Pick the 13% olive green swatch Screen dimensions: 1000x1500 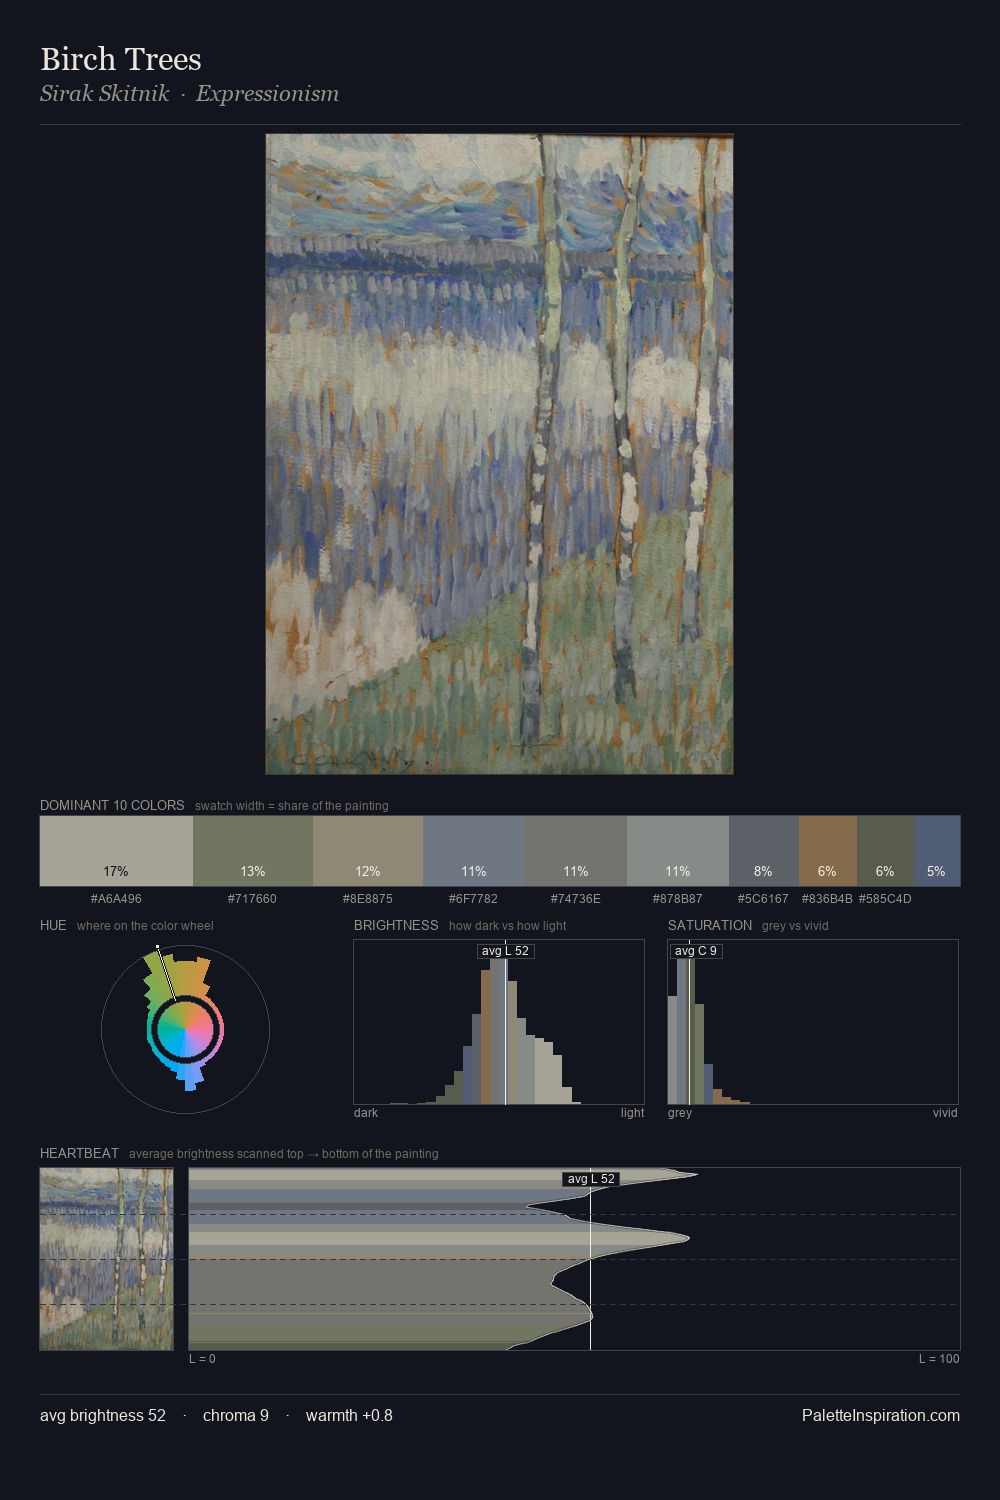253,851
